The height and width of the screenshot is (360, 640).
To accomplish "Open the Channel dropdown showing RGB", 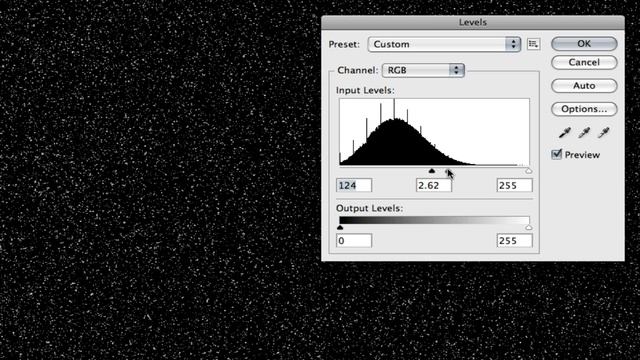I will 423,70.
